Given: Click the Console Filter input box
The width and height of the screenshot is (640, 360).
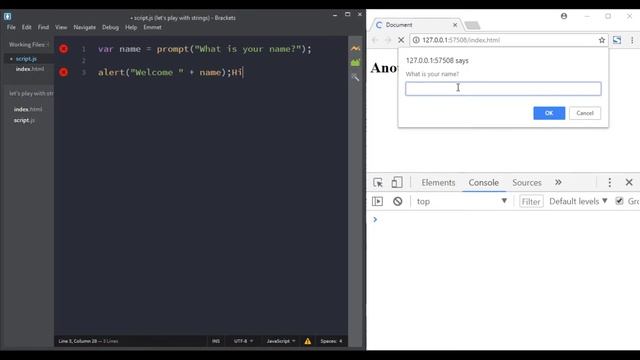Looking at the screenshot, I should 531,201.
